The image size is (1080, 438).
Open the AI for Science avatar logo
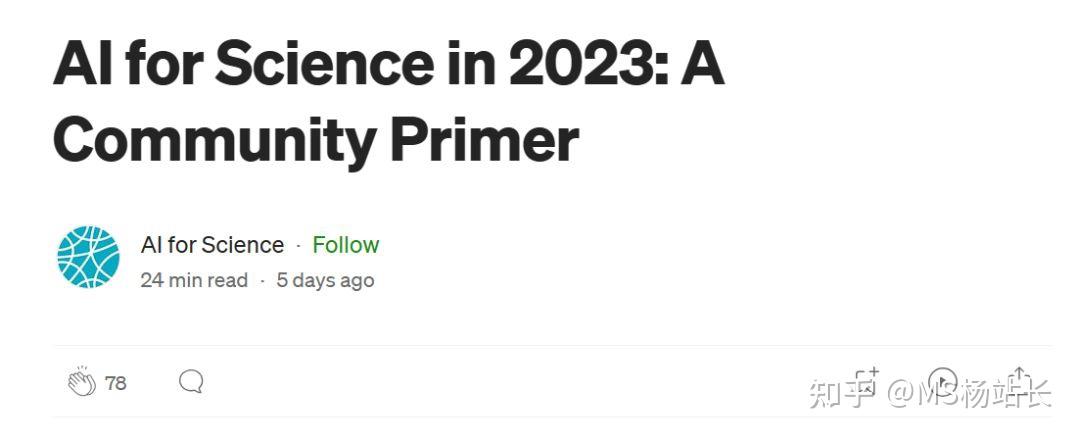pos(88,257)
